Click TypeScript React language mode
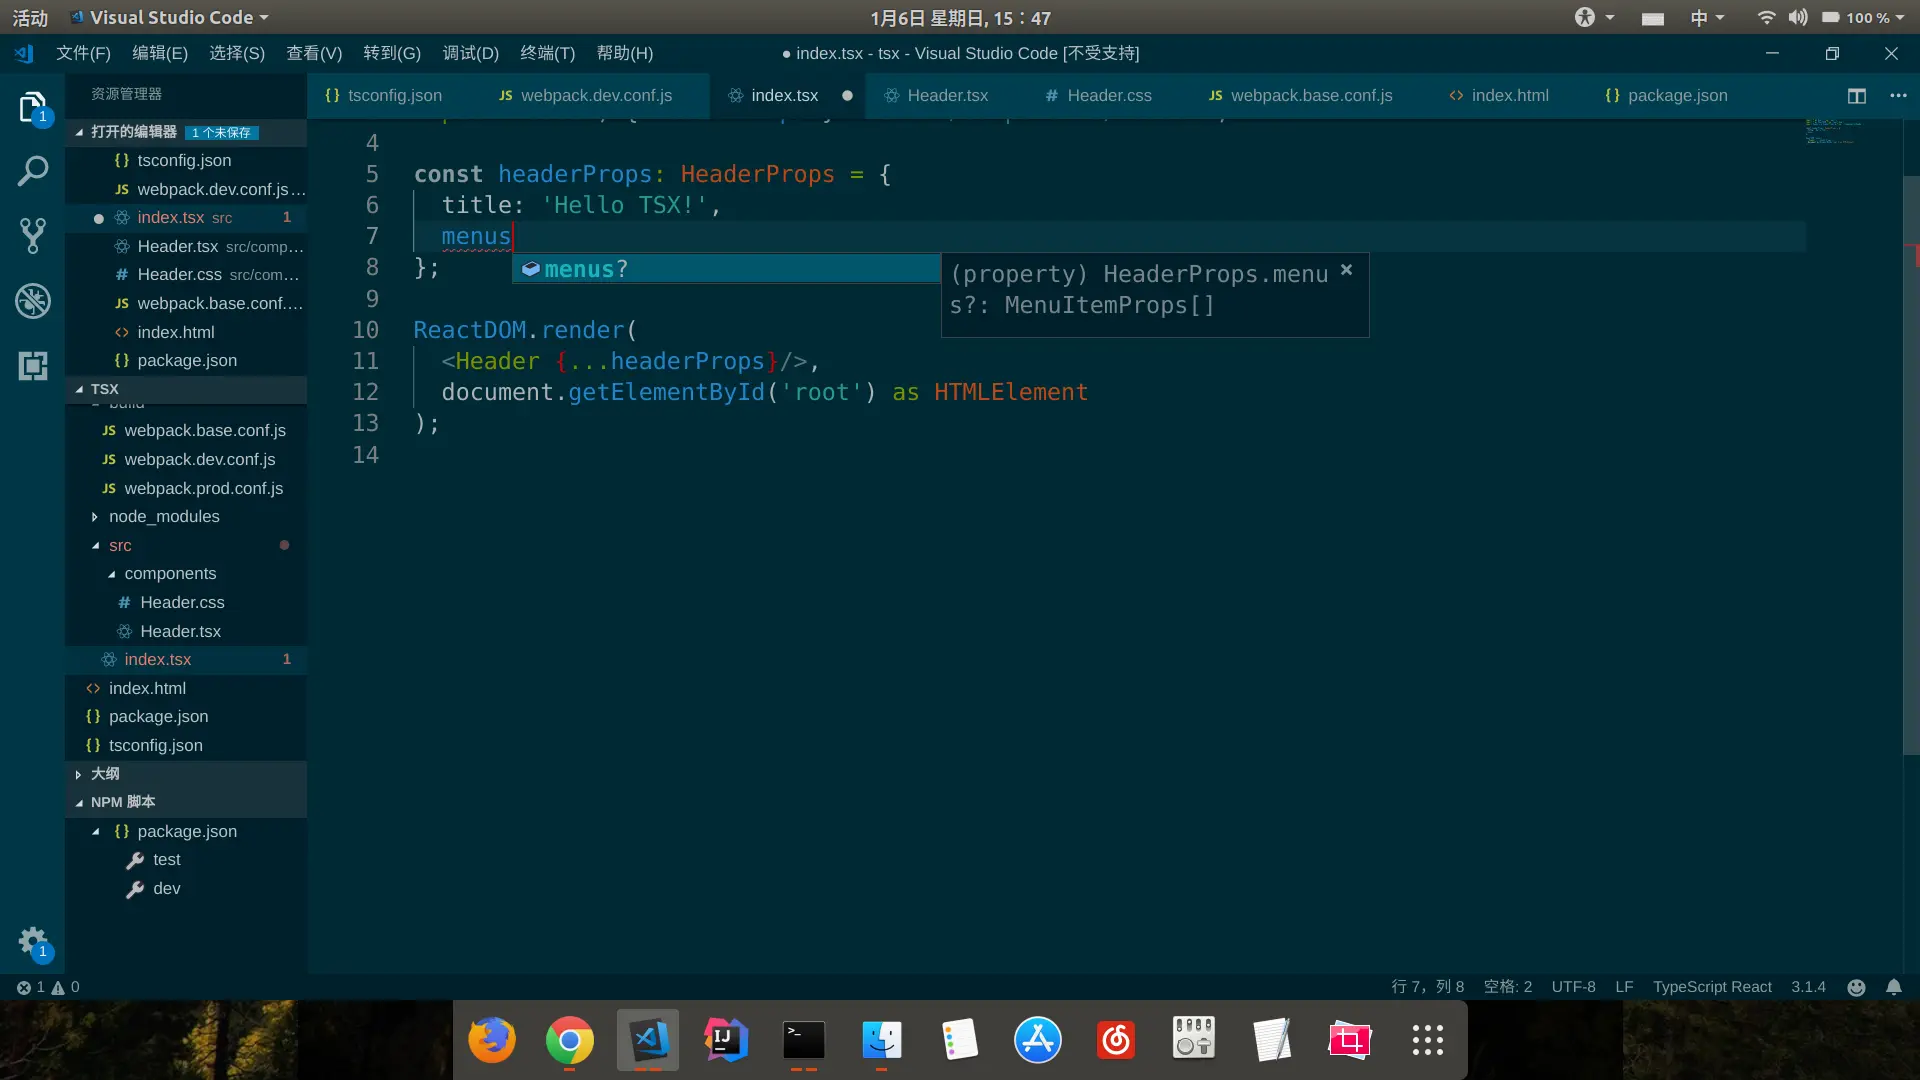The height and width of the screenshot is (1080, 1920). pos(1711,987)
